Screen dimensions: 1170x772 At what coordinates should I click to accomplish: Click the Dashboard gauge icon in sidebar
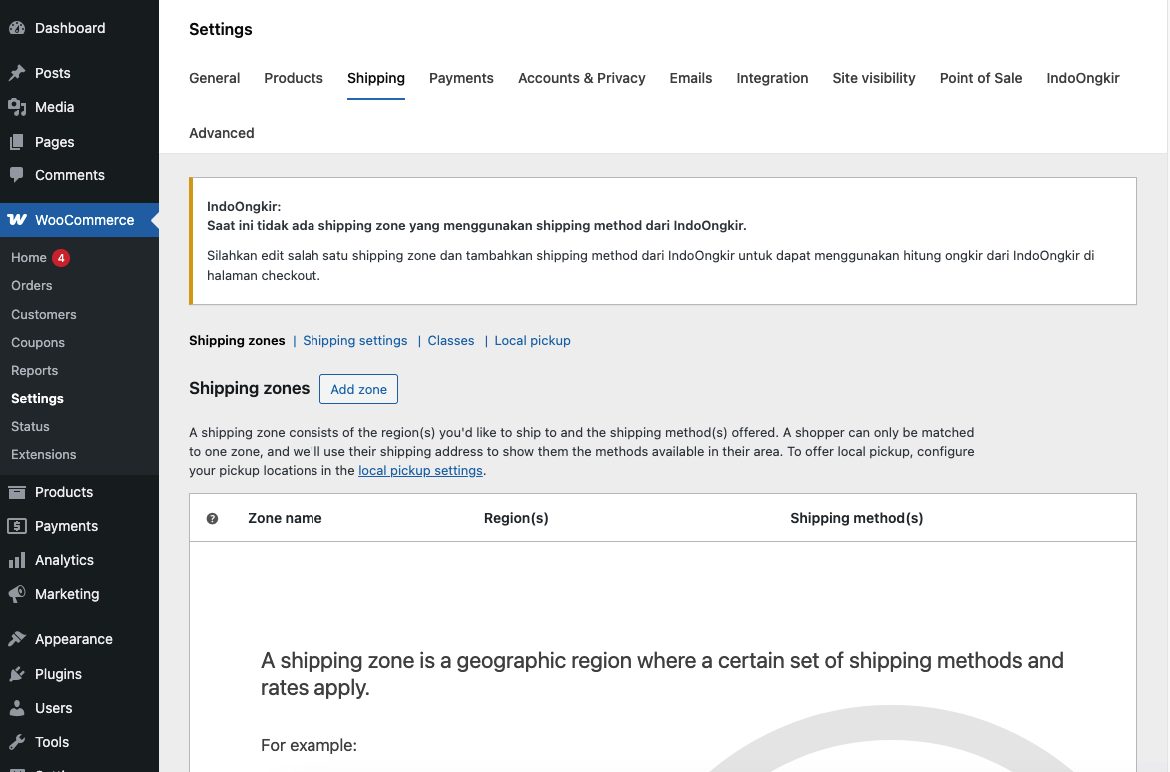coord(17,28)
